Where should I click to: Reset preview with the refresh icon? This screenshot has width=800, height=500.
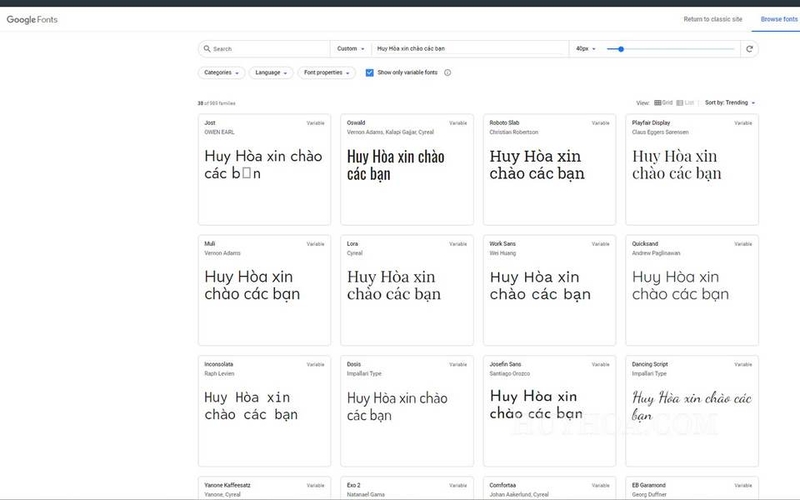click(749, 49)
